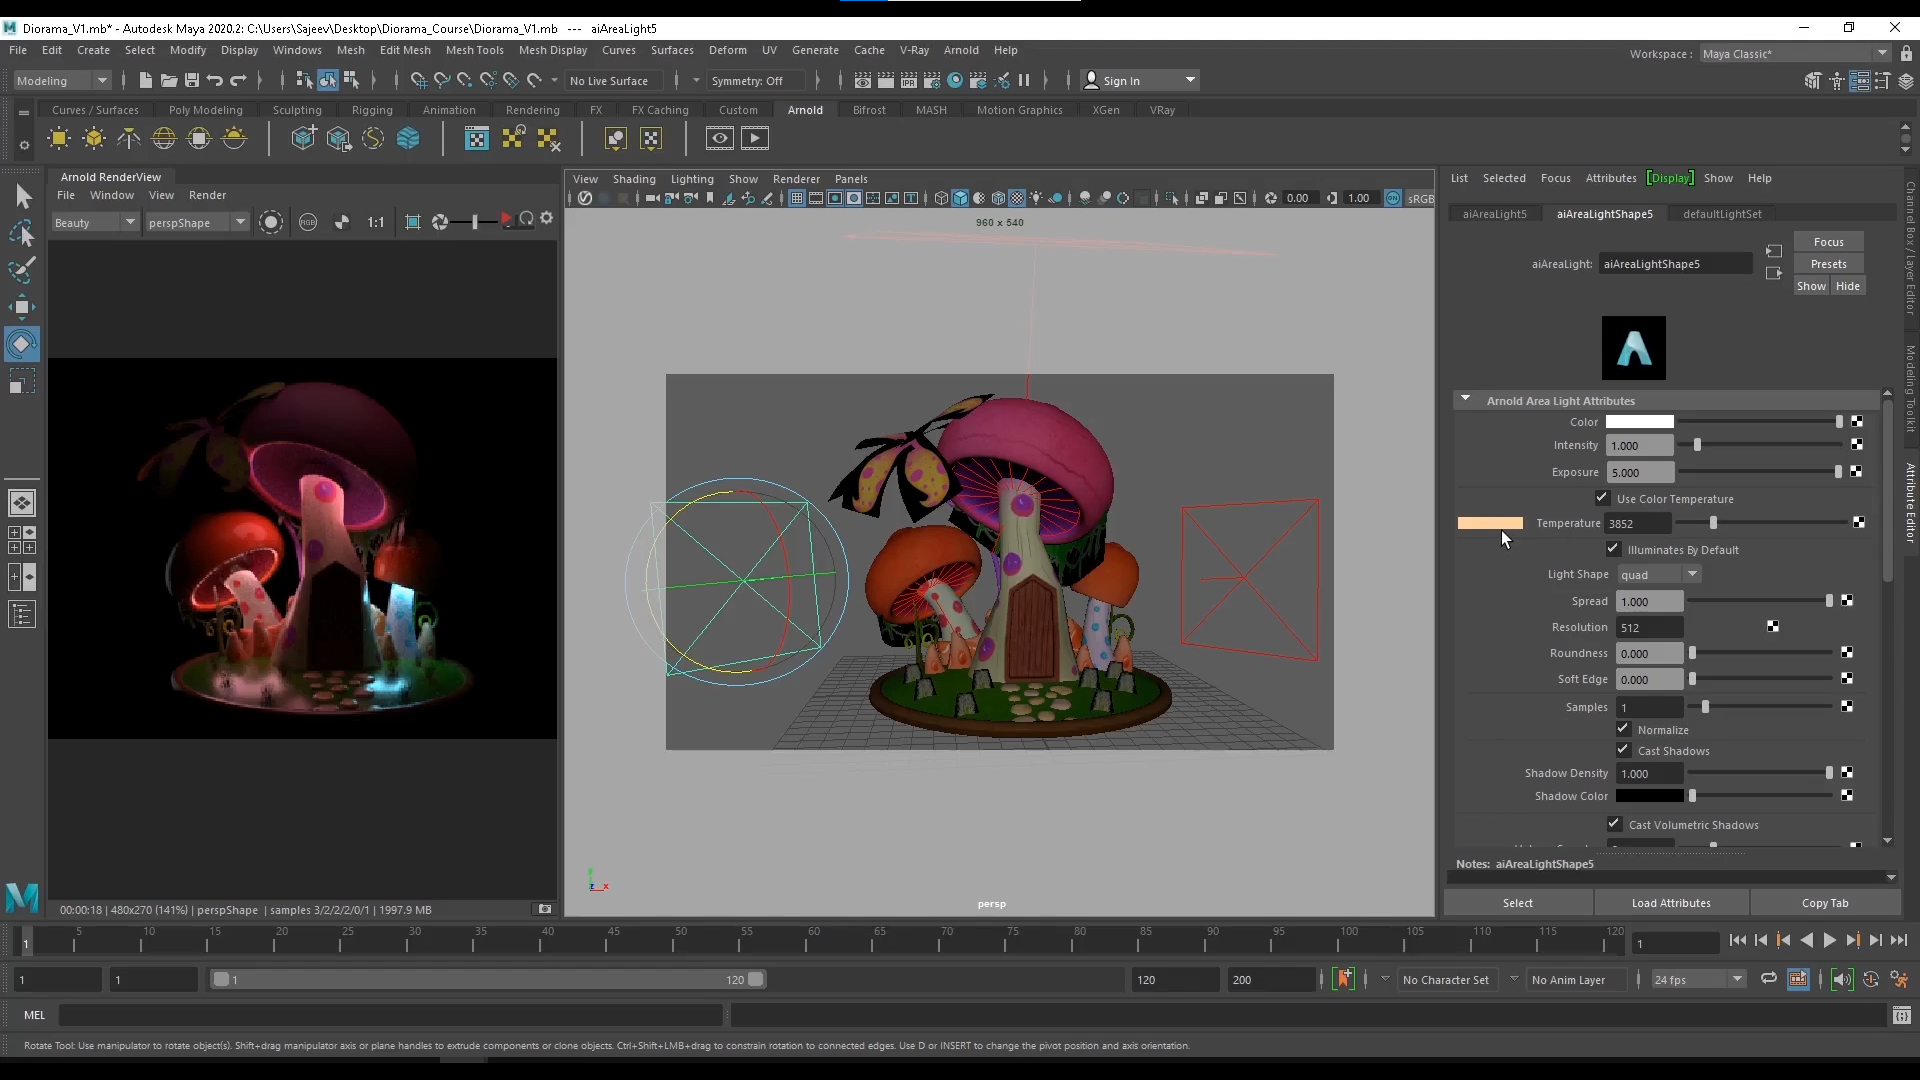Disable the Cast Volumetric Shadows checkbox
1920x1080 pixels.
click(1614, 824)
